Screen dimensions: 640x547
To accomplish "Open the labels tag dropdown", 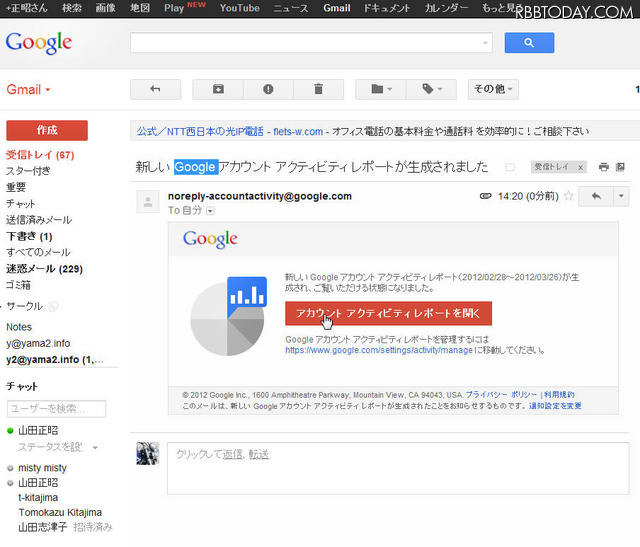I will [x=431, y=89].
